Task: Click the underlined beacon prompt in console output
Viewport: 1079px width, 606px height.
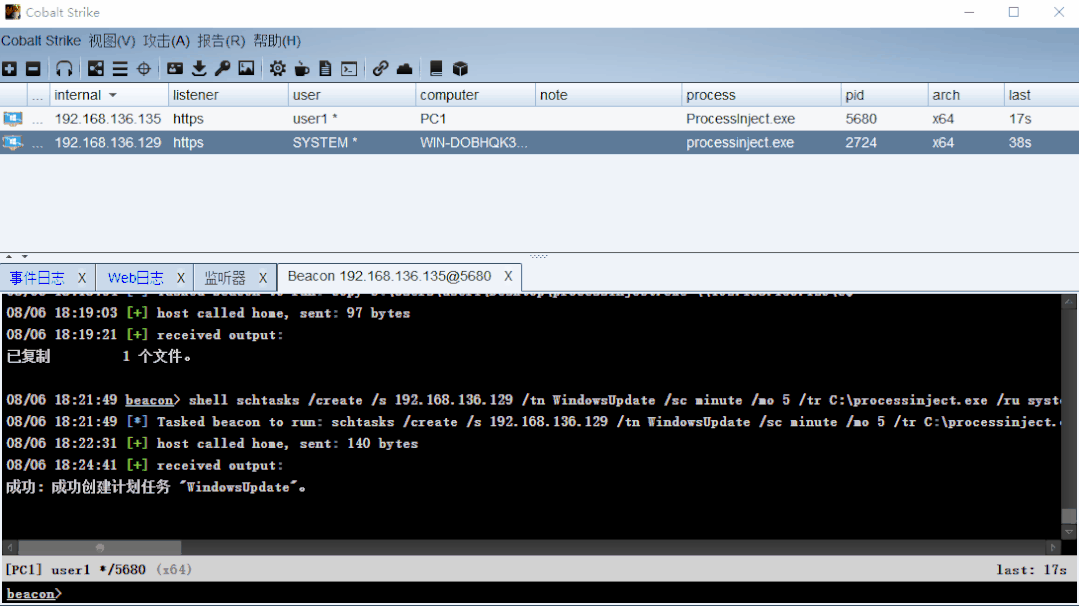Action: (x=149, y=400)
